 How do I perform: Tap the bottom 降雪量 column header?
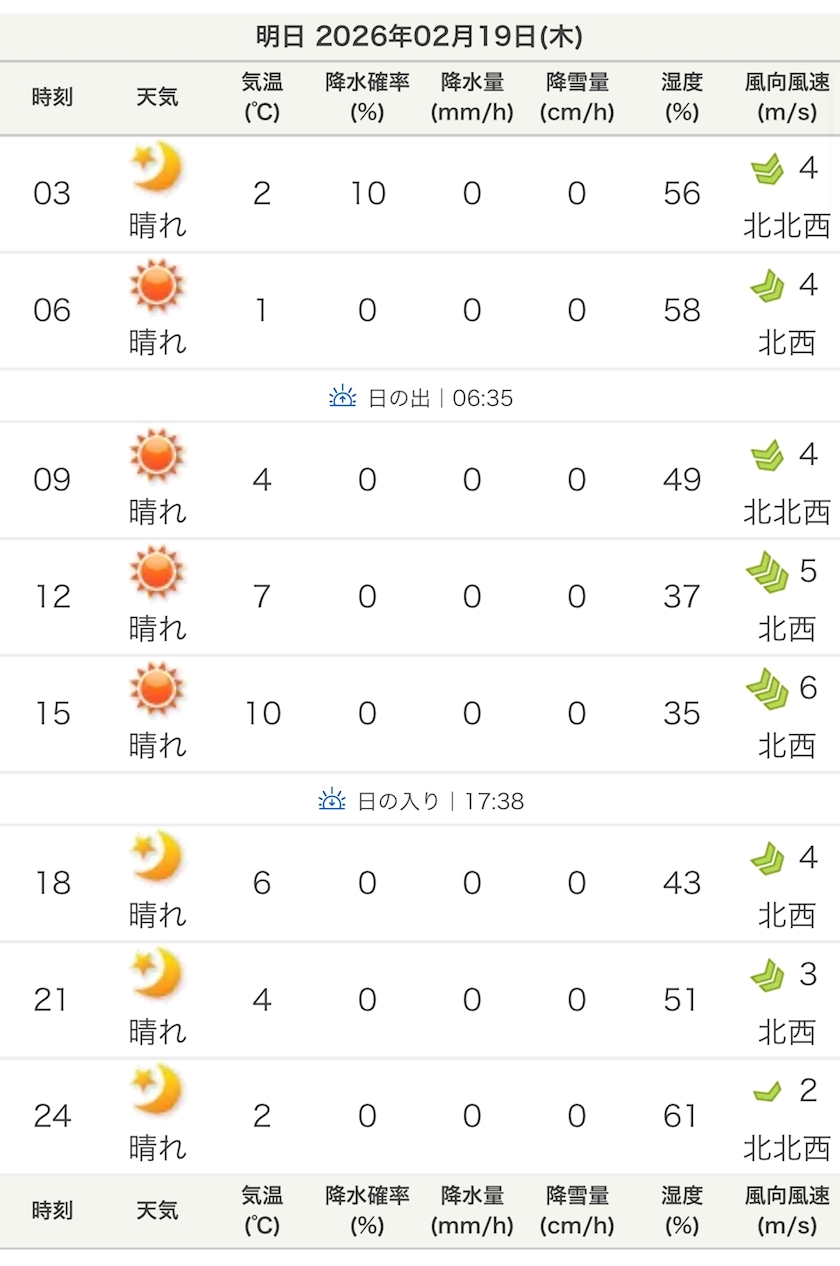tap(577, 1210)
